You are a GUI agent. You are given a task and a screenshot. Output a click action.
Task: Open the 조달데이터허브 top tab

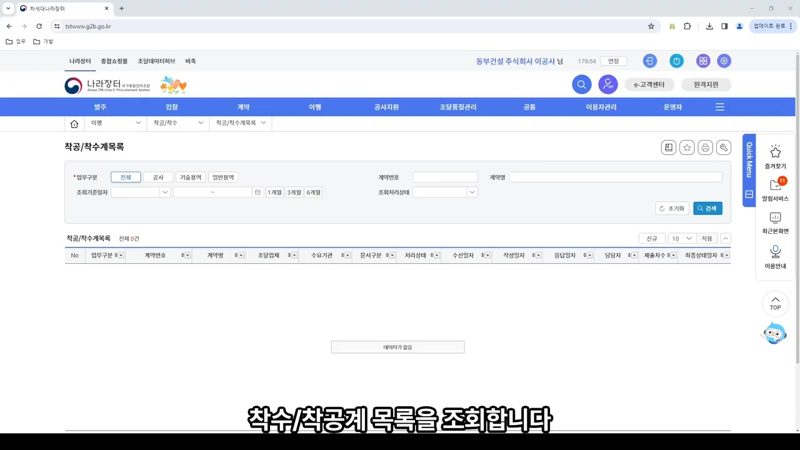point(156,61)
